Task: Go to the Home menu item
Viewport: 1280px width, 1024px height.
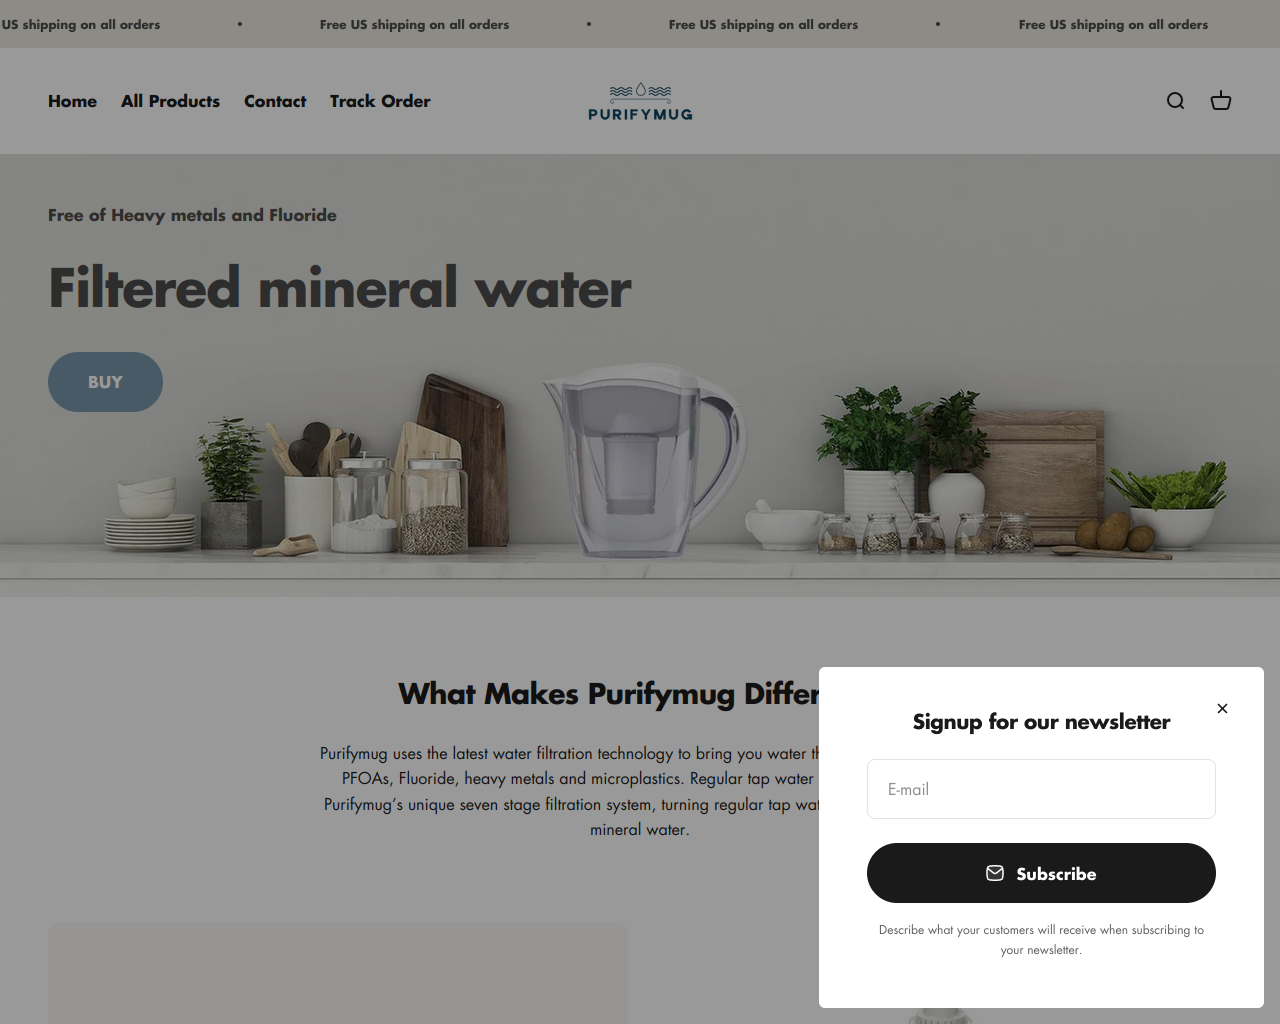Action: point(72,101)
